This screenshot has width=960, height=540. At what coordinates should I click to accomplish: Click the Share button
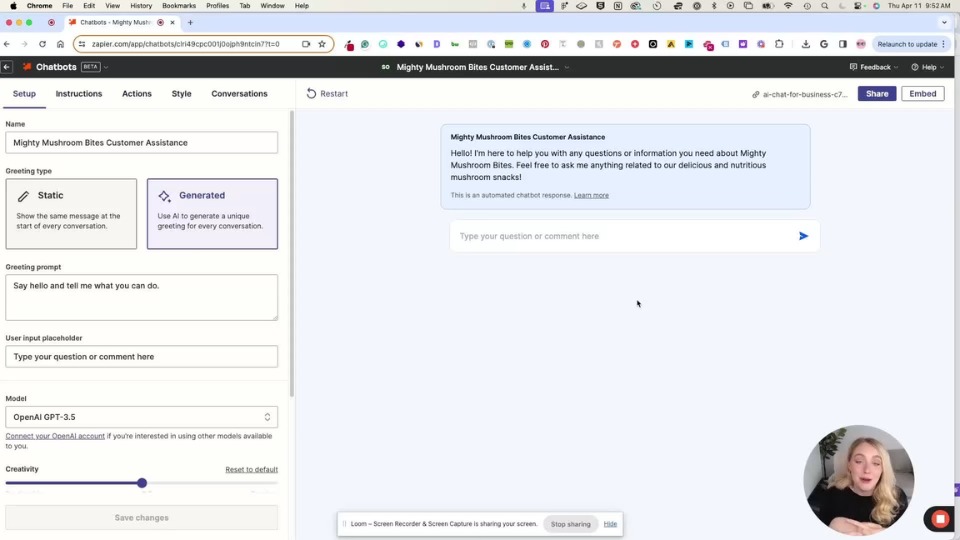click(x=877, y=94)
